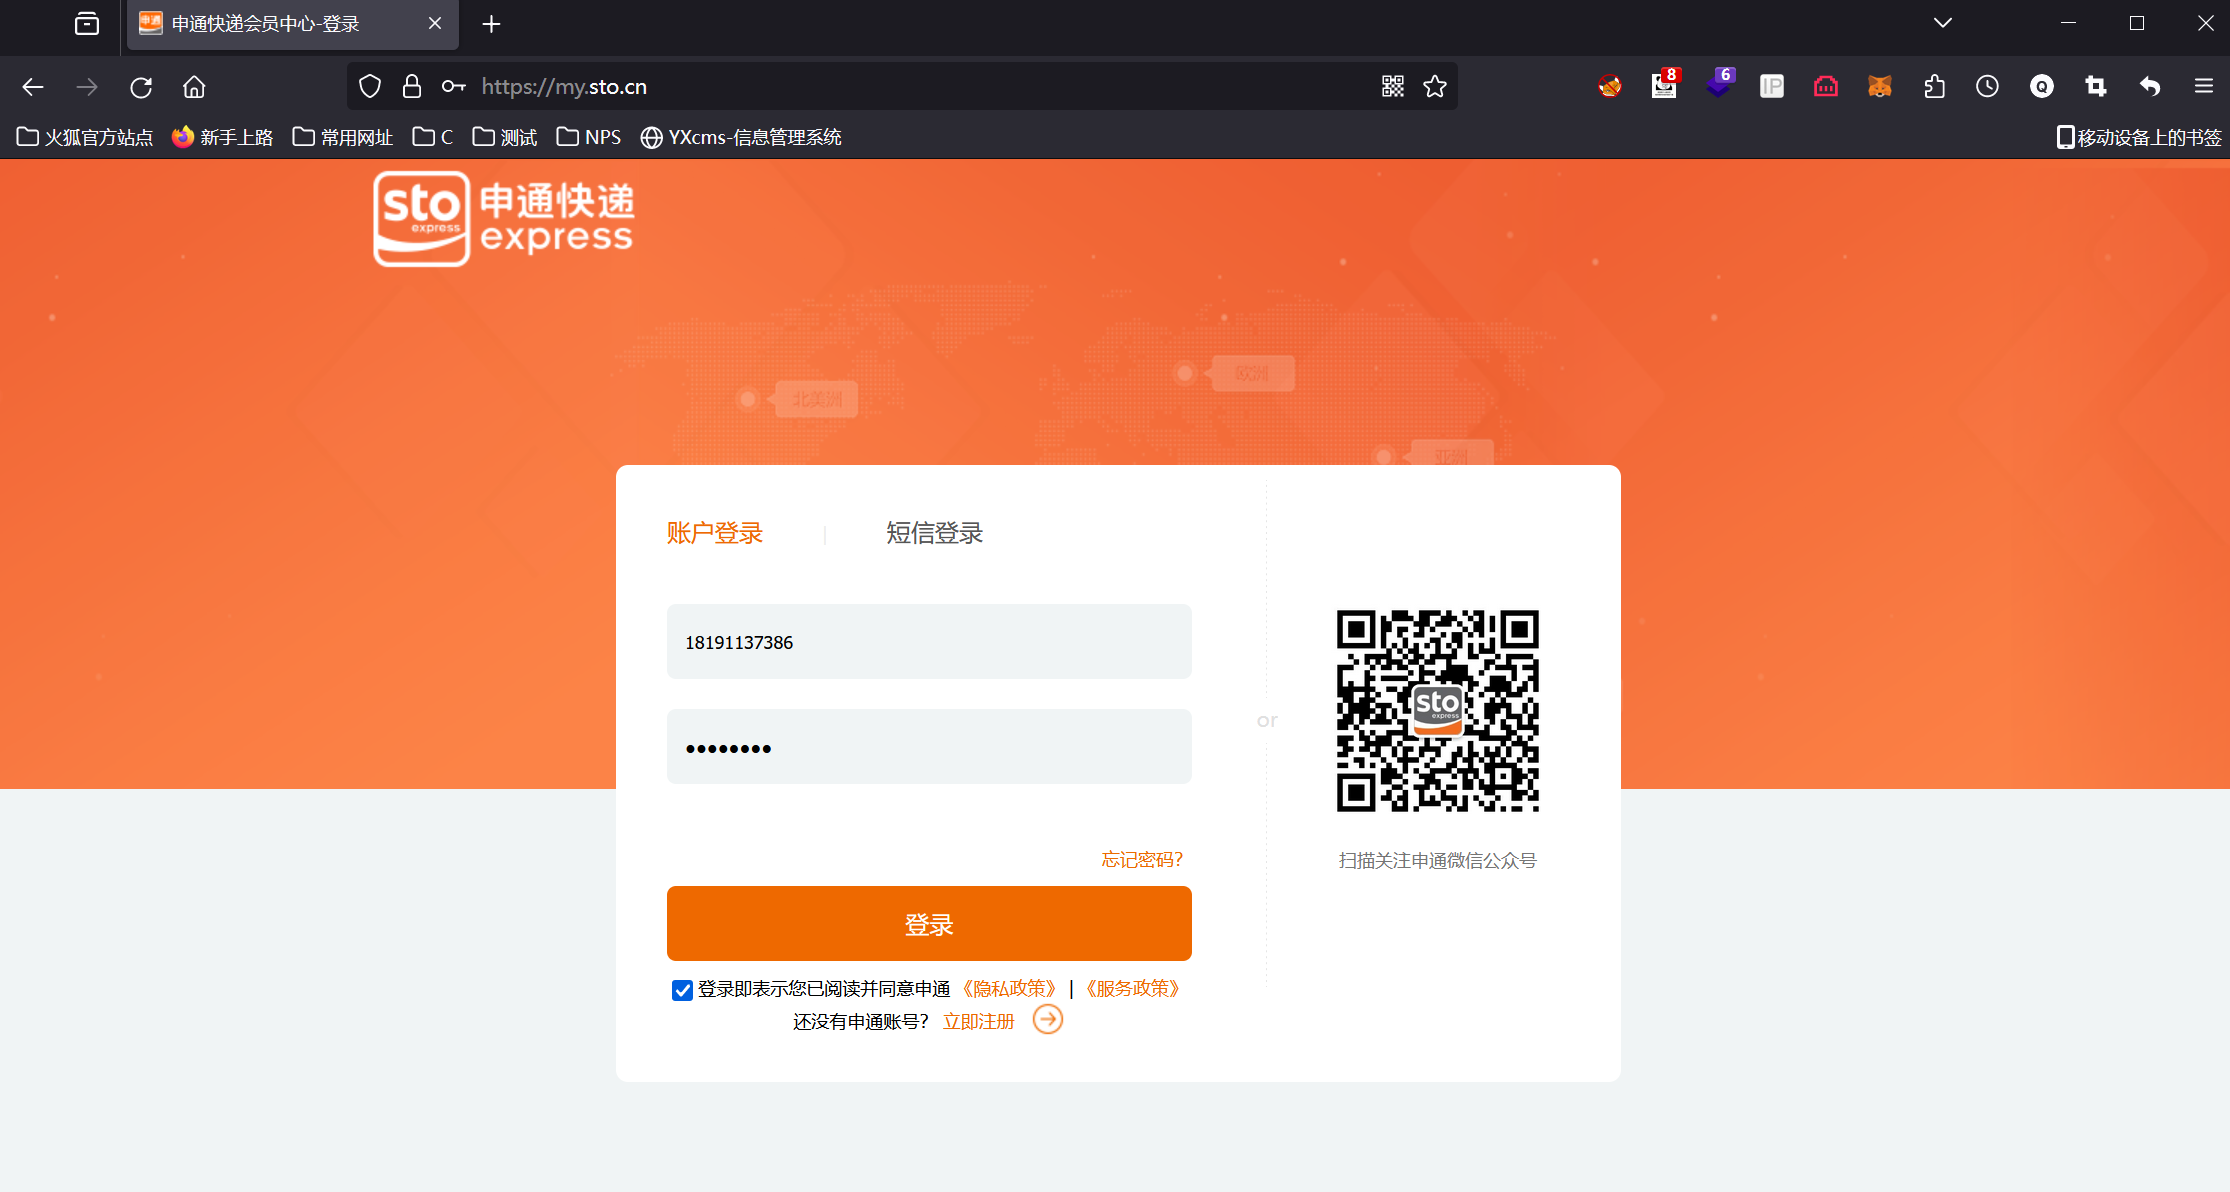Close the 申通快递会员中心-登录 tab

(x=435, y=24)
